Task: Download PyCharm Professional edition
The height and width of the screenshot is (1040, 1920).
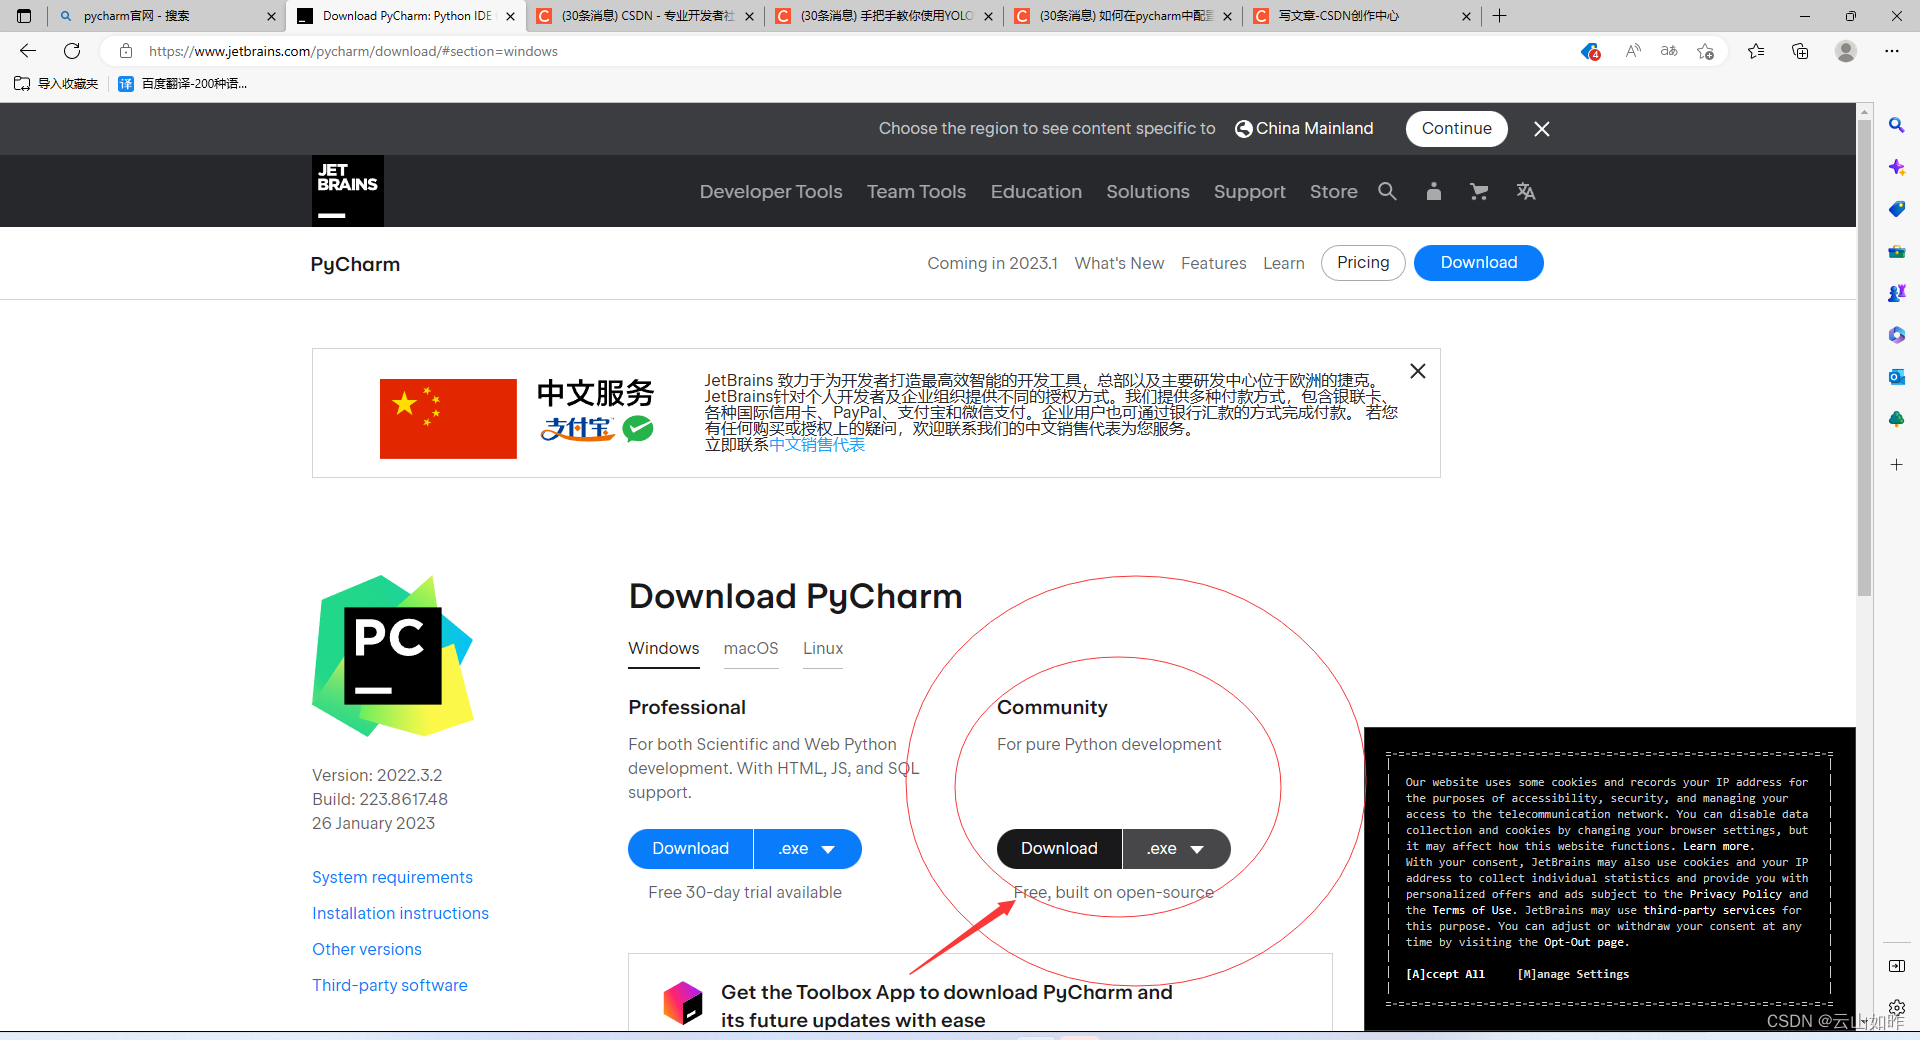Action: (x=690, y=848)
